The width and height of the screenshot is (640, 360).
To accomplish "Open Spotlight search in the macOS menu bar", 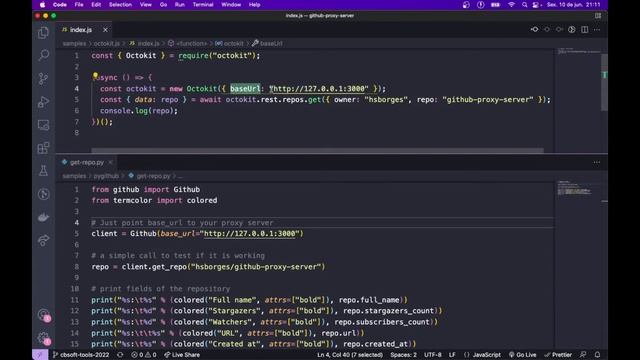I will point(524,5).
